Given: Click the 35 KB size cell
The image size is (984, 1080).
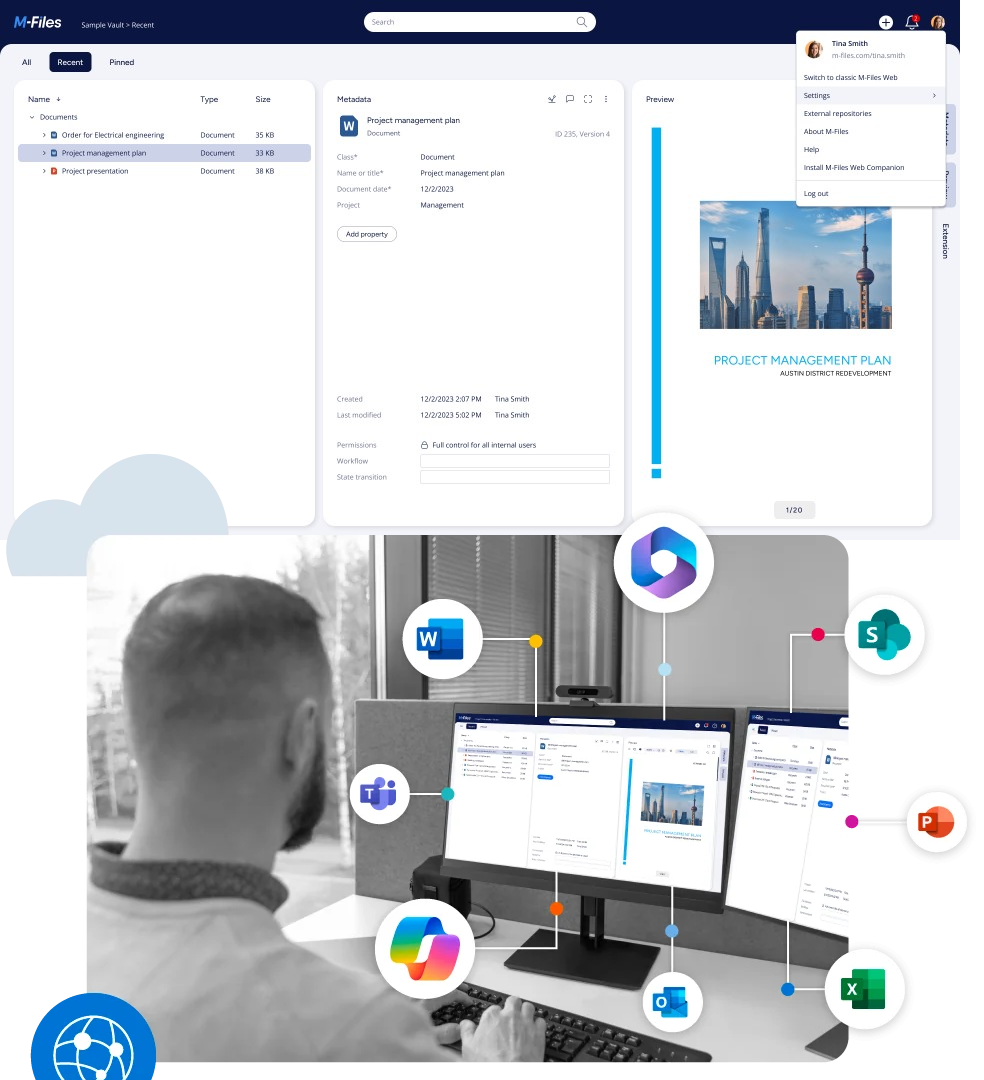Looking at the screenshot, I should click(x=265, y=135).
